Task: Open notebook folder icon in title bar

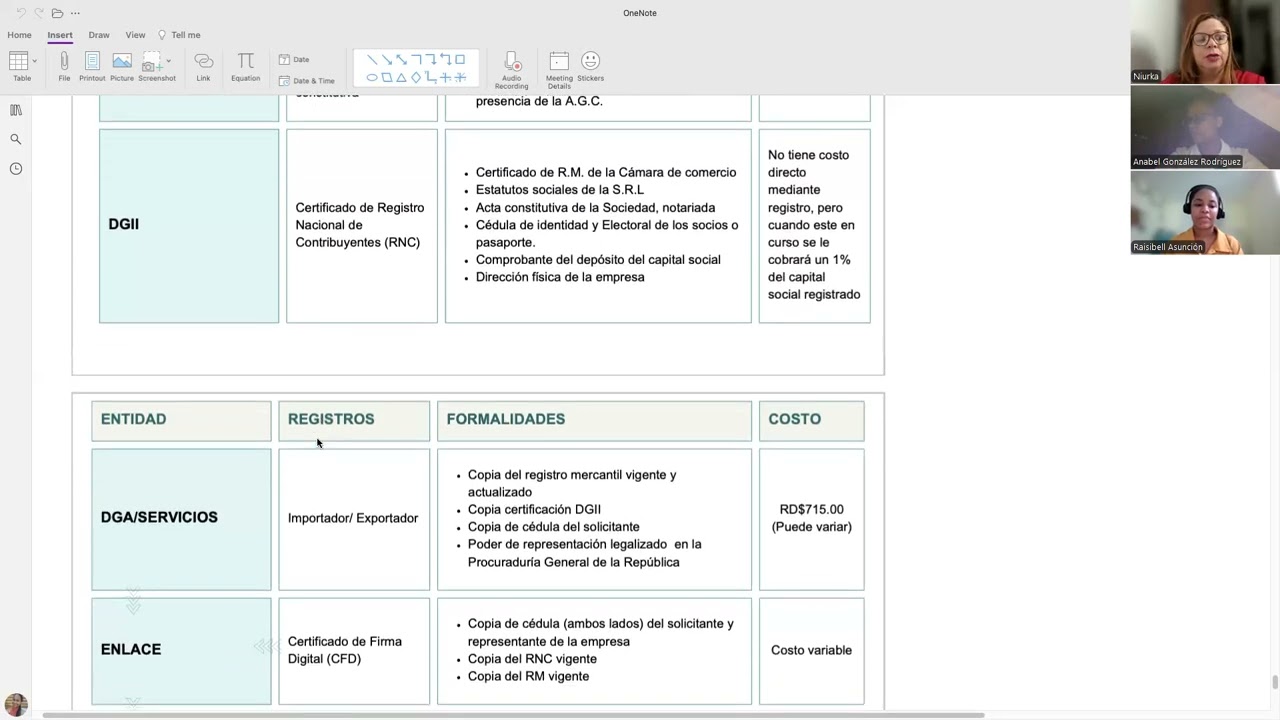Action: (x=57, y=13)
